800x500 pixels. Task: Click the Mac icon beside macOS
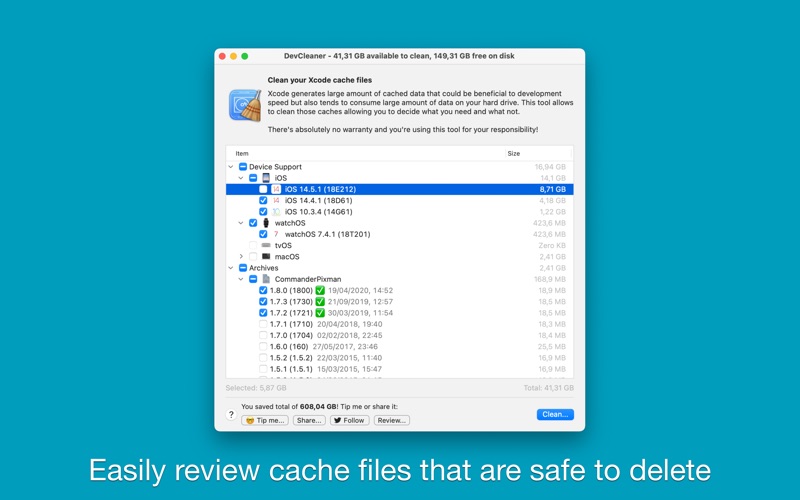coord(266,257)
